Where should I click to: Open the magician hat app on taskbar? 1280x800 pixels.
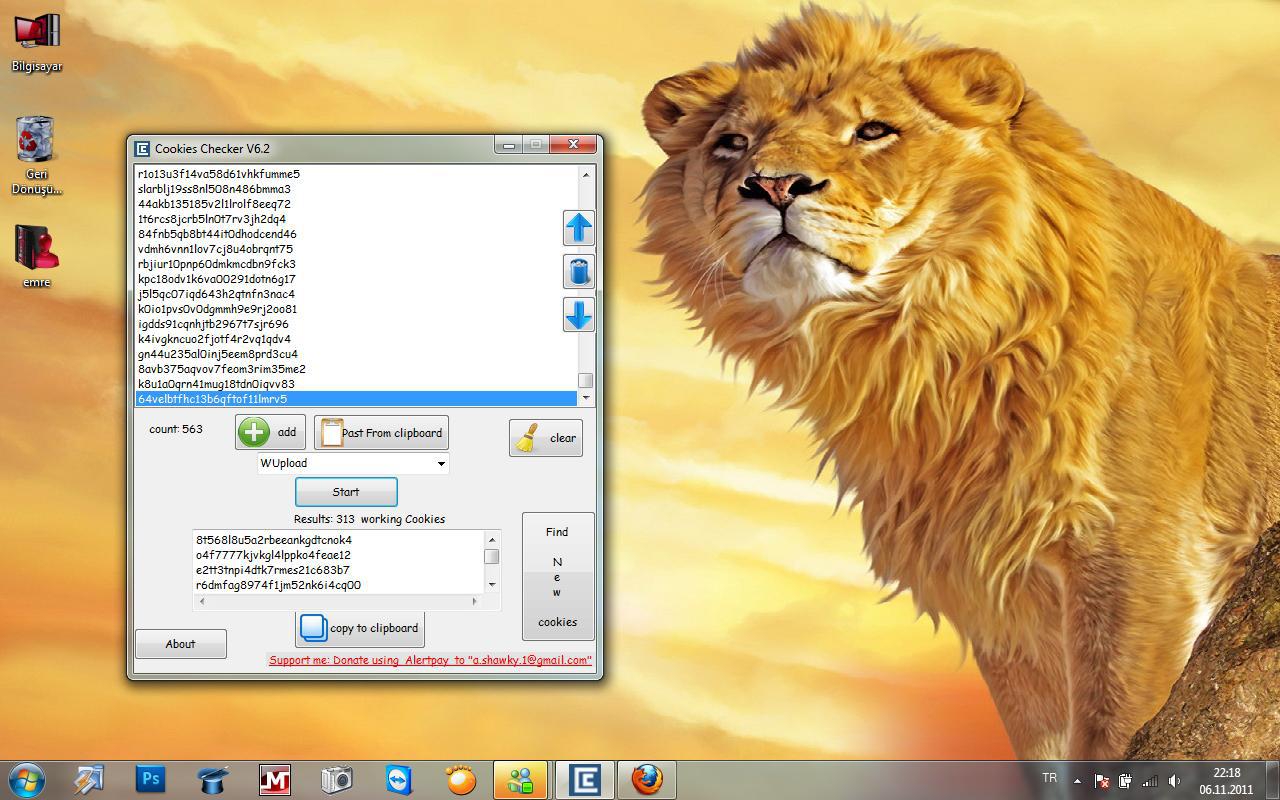212,779
